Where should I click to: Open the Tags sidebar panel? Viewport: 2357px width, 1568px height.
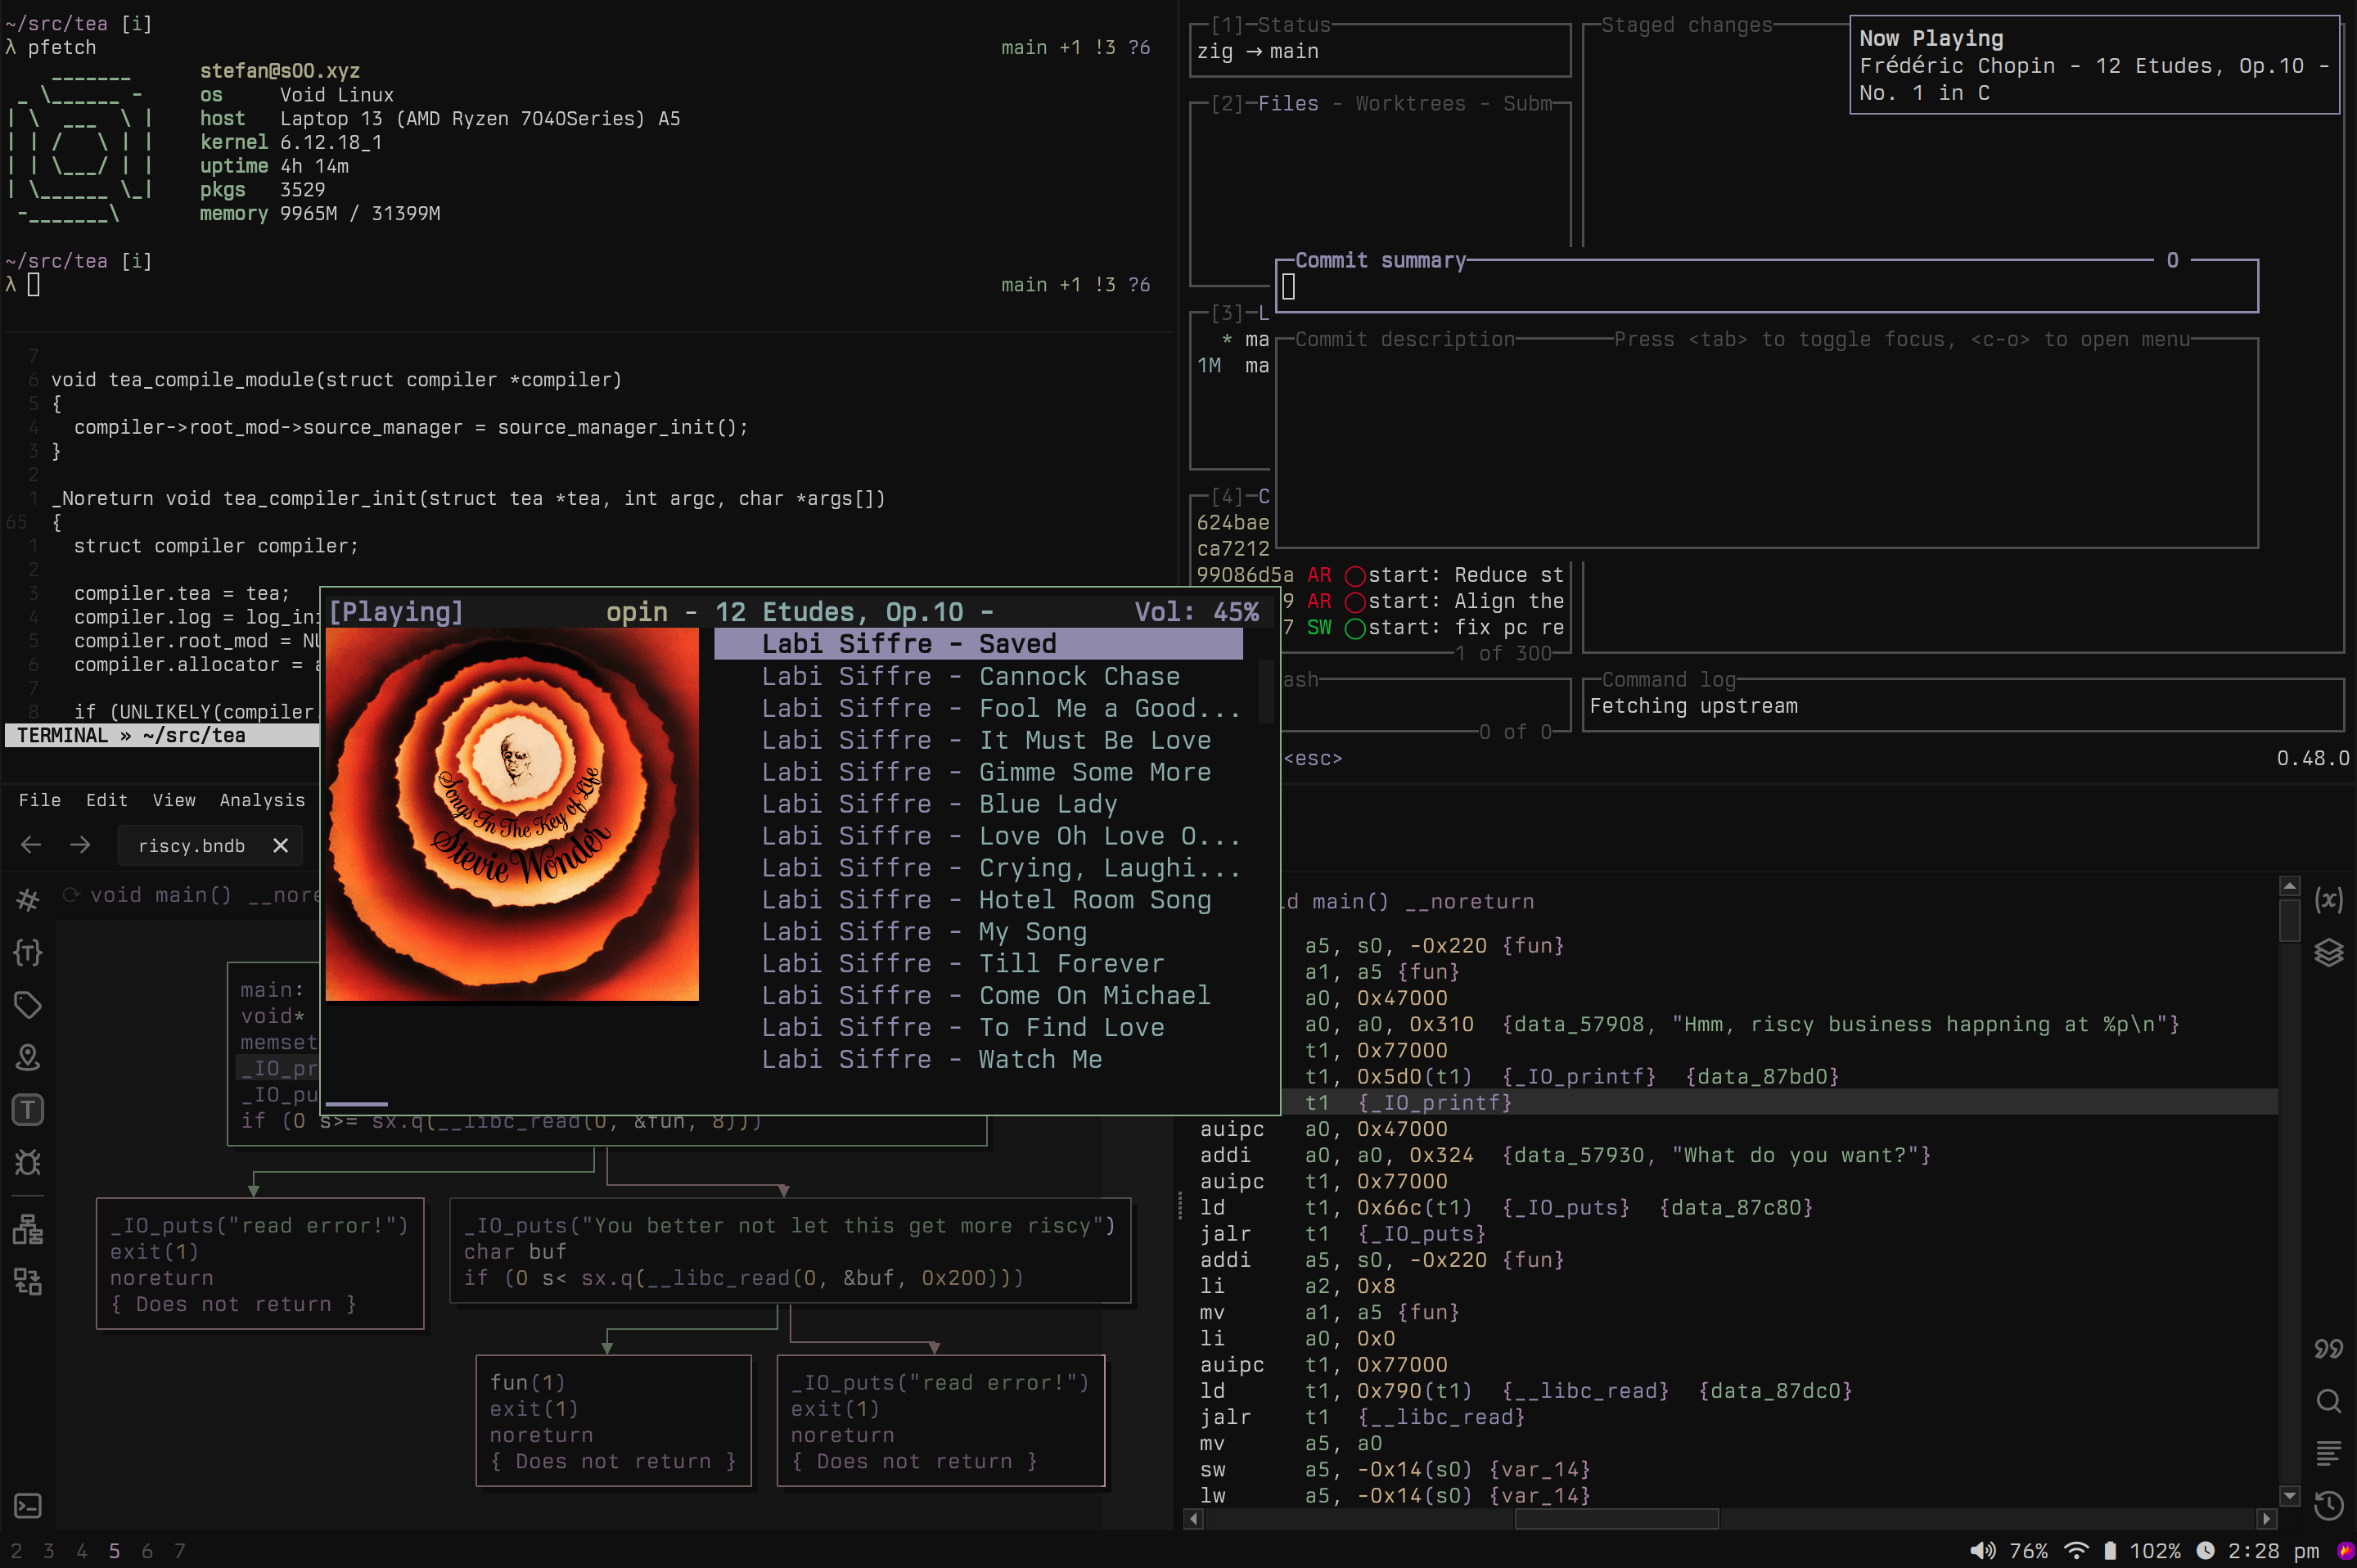pyautogui.click(x=28, y=1004)
